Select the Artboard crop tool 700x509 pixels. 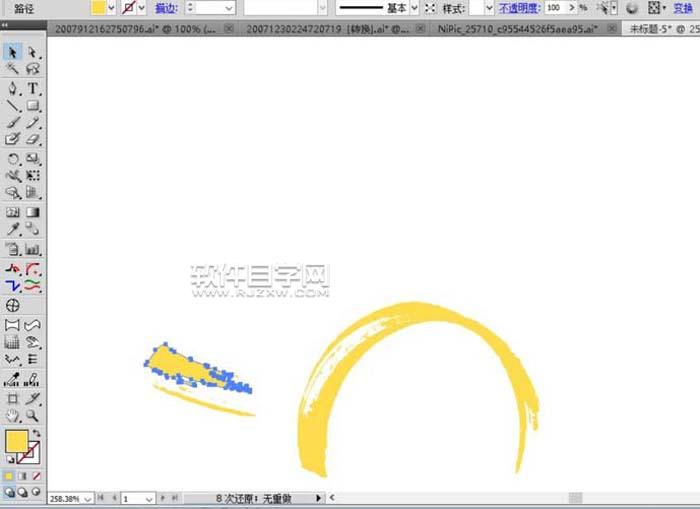(x=12, y=398)
